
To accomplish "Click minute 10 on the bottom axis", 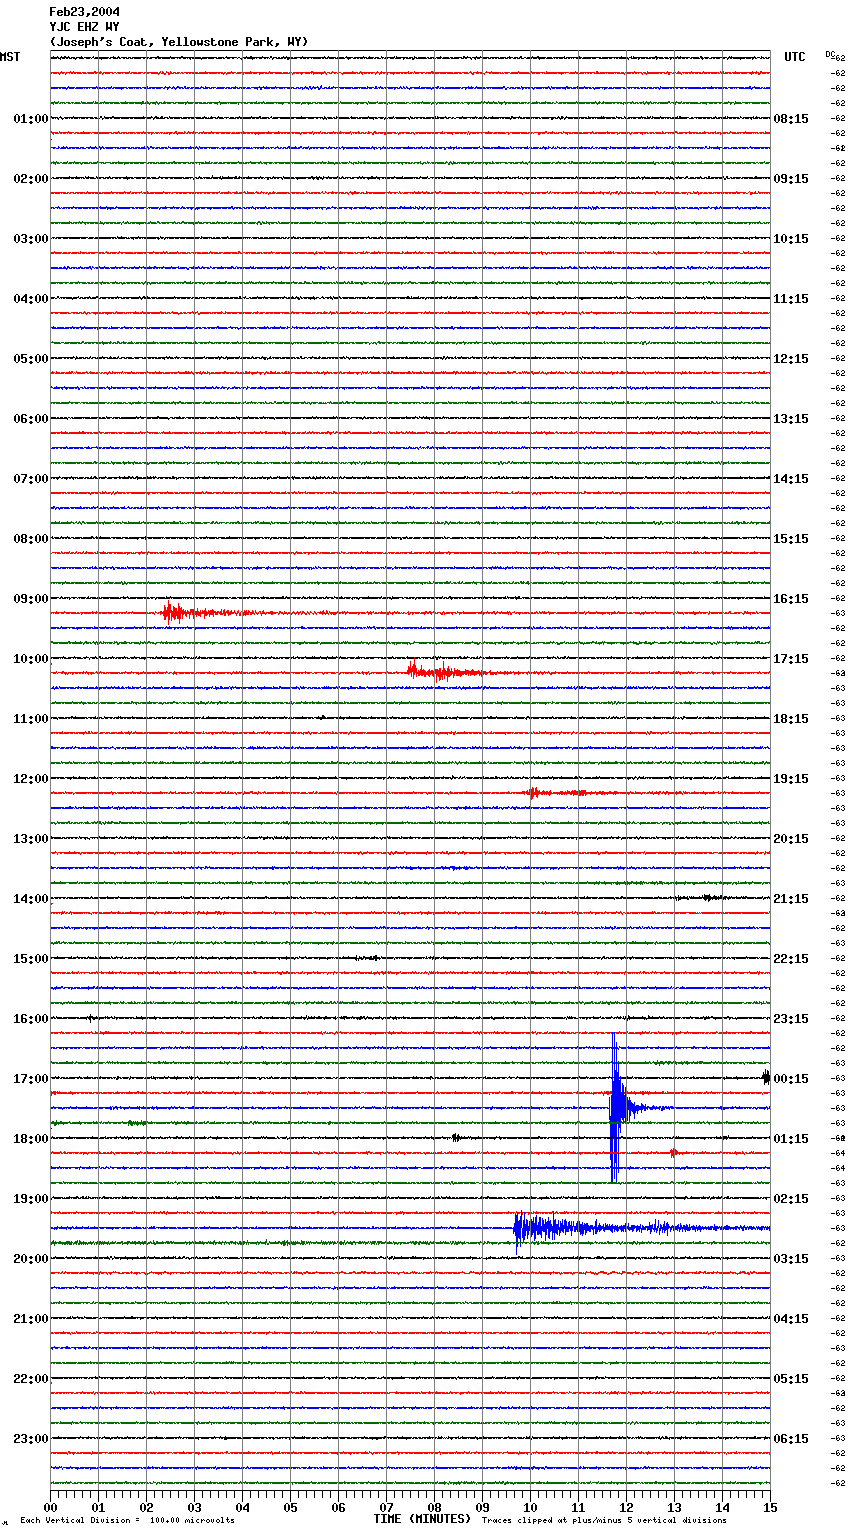I will pyautogui.click(x=530, y=1507).
